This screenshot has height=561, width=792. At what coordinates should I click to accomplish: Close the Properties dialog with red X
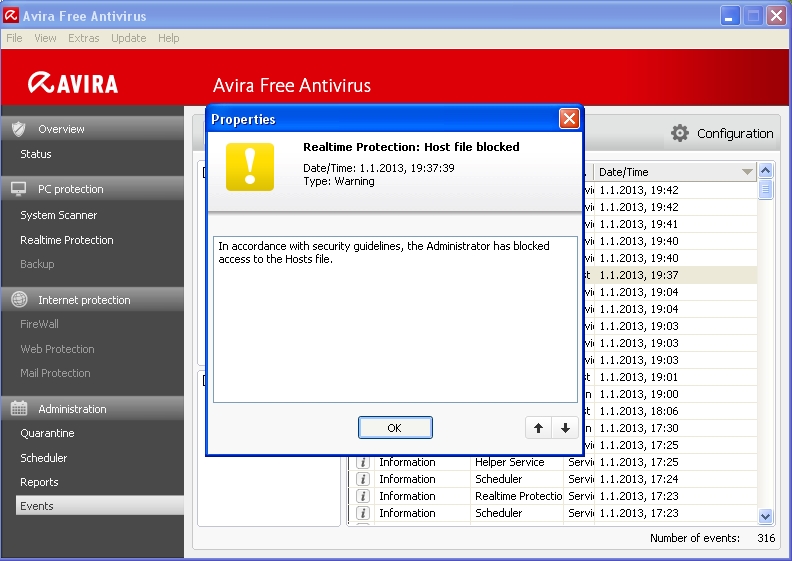click(569, 119)
